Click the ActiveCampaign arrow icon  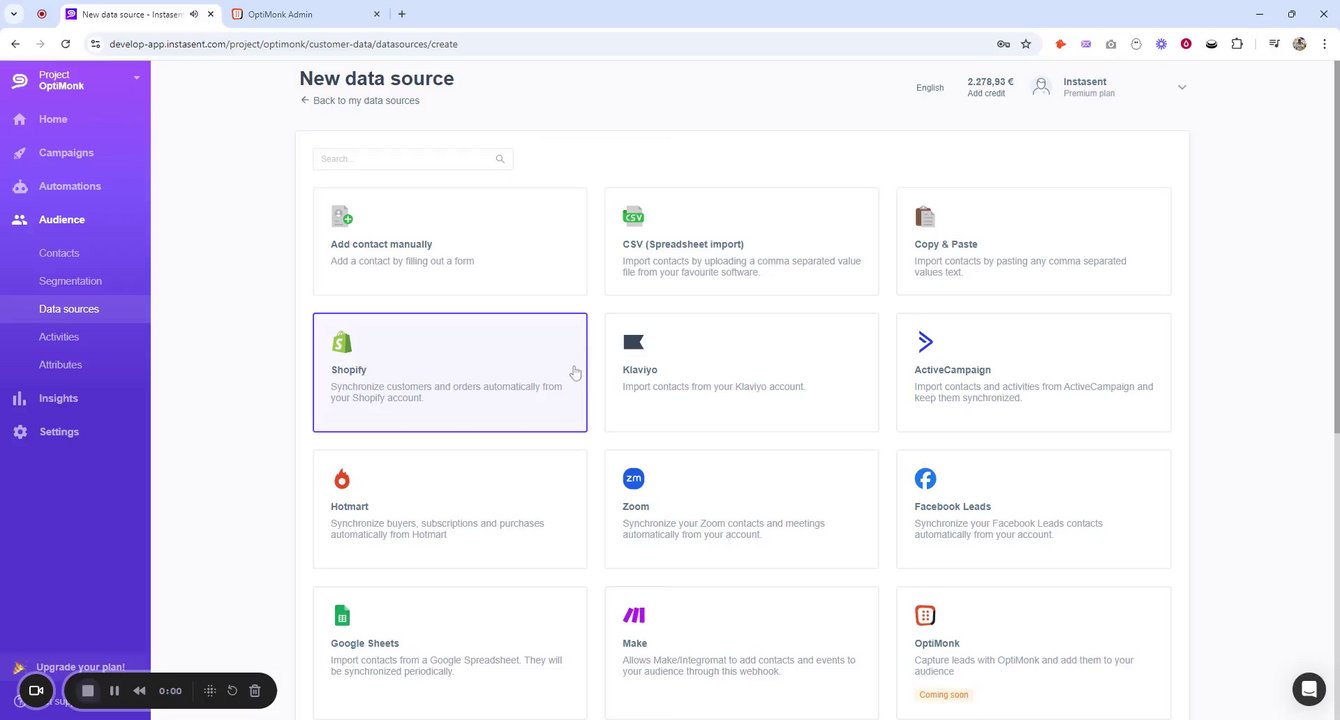925,342
